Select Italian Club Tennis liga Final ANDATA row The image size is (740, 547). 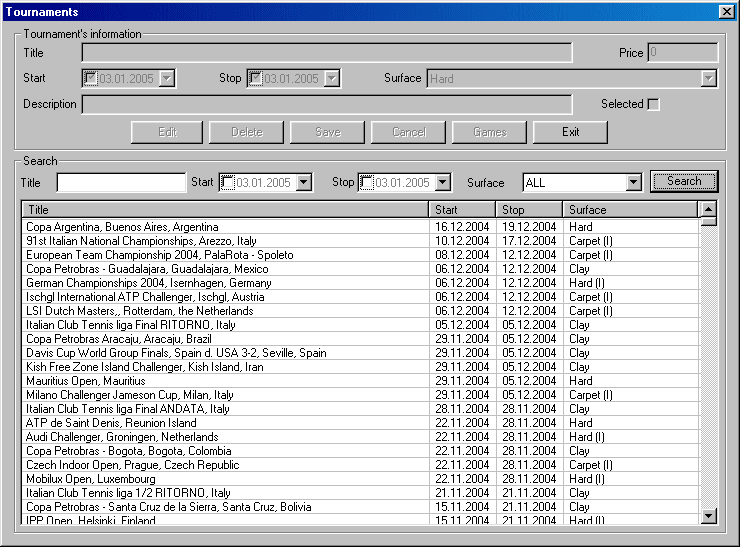(360, 409)
